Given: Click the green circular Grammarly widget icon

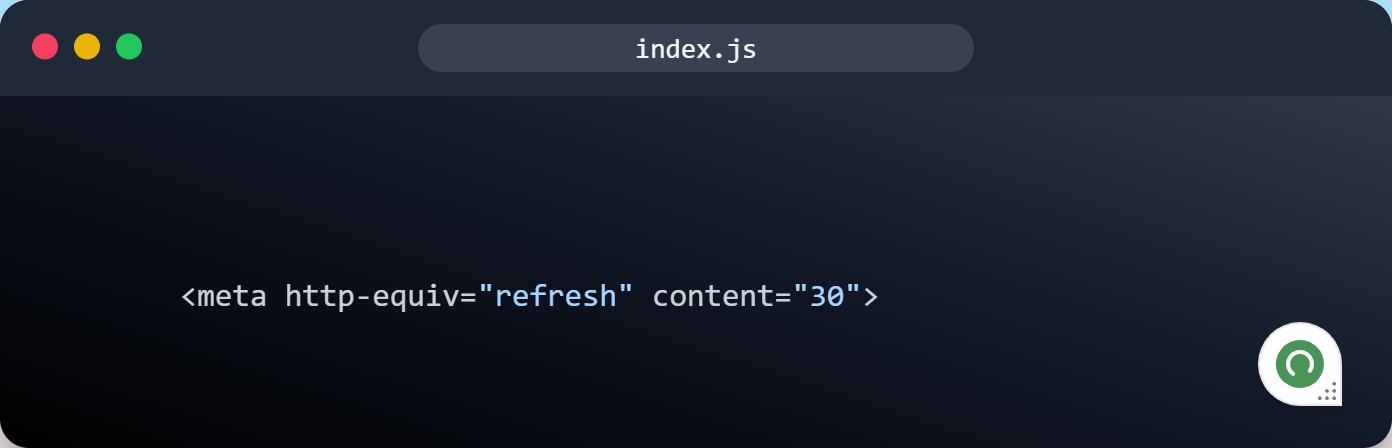Looking at the screenshot, I should pyautogui.click(x=1299, y=364).
